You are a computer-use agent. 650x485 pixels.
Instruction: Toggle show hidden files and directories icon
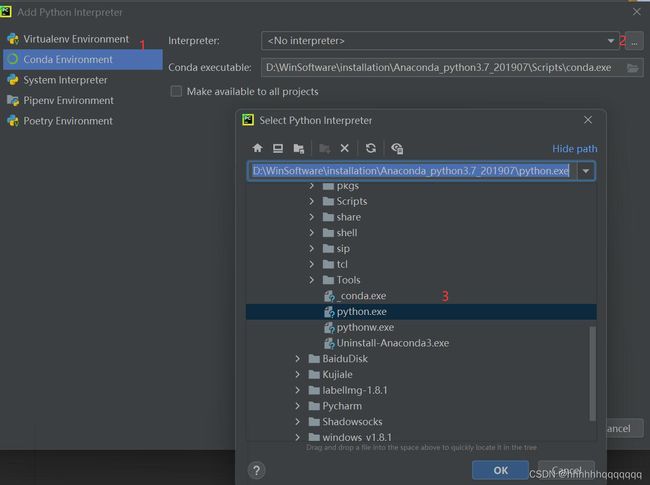click(x=397, y=148)
